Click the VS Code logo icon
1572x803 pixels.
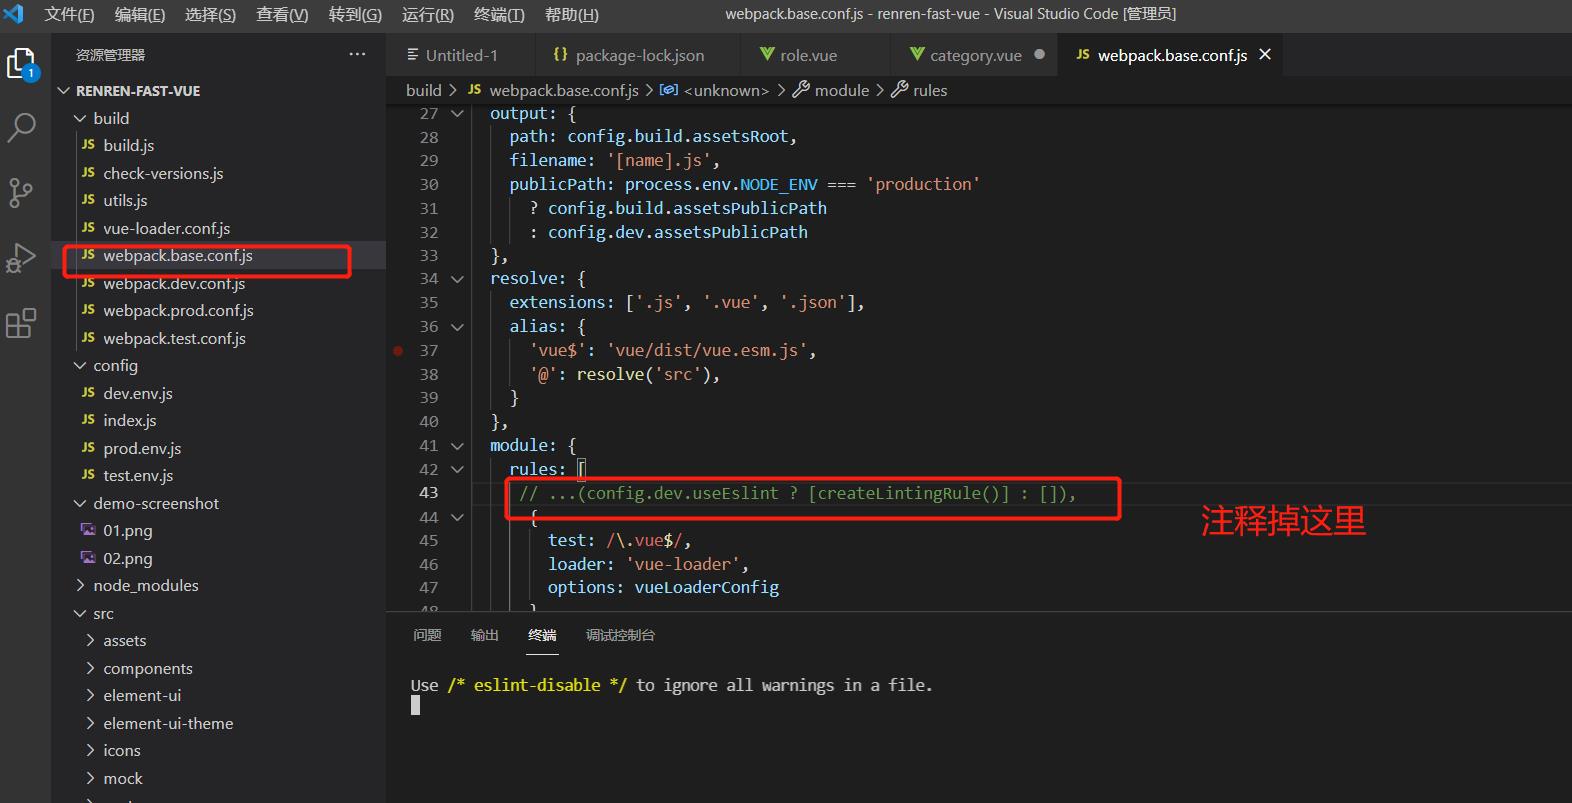[14, 14]
